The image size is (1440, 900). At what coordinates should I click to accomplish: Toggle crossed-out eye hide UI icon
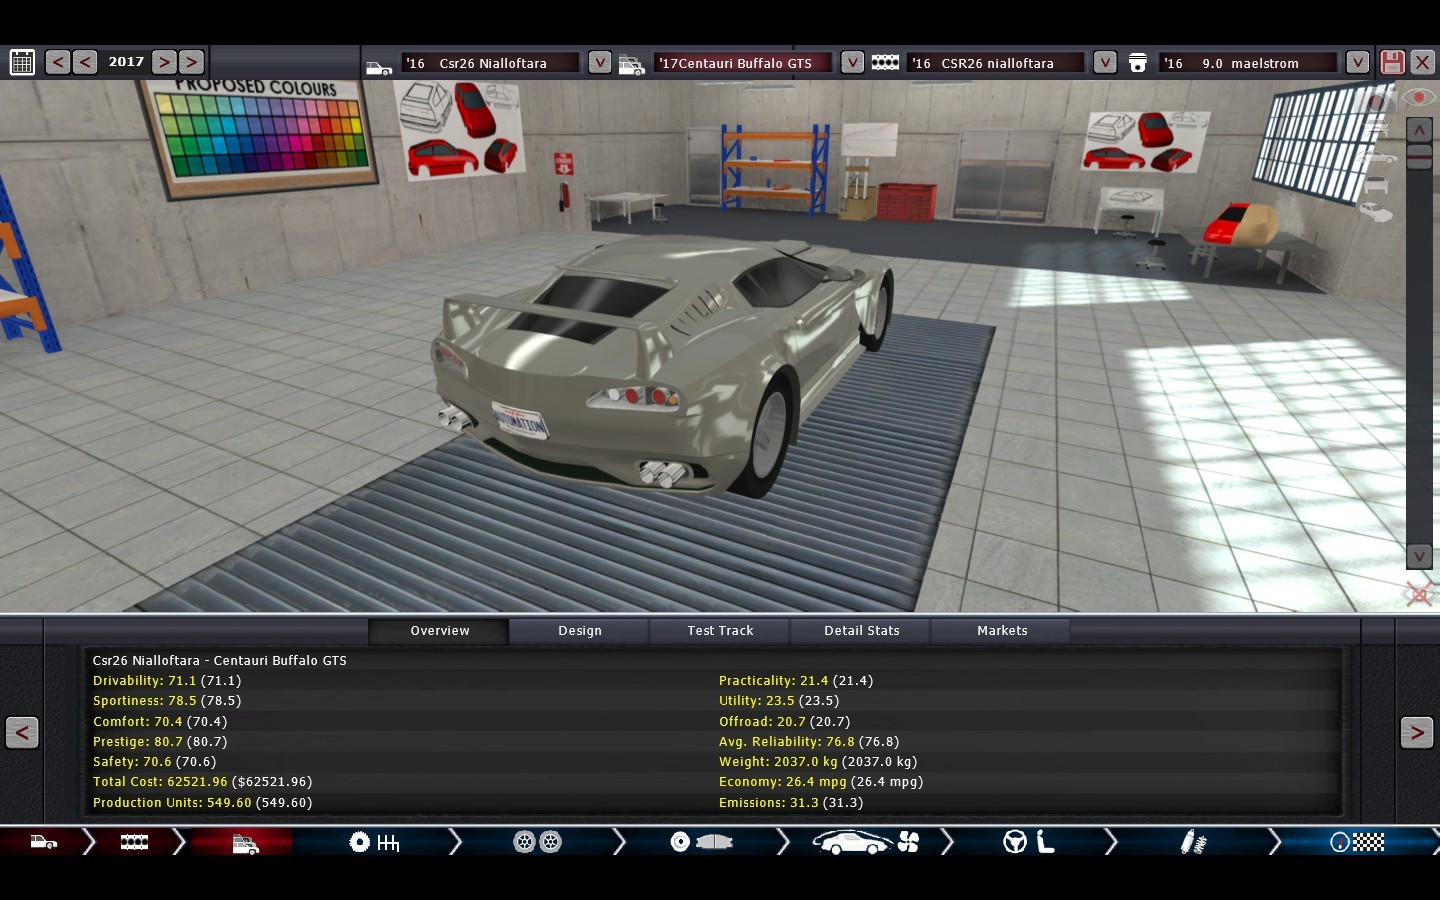(x=1418, y=594)
